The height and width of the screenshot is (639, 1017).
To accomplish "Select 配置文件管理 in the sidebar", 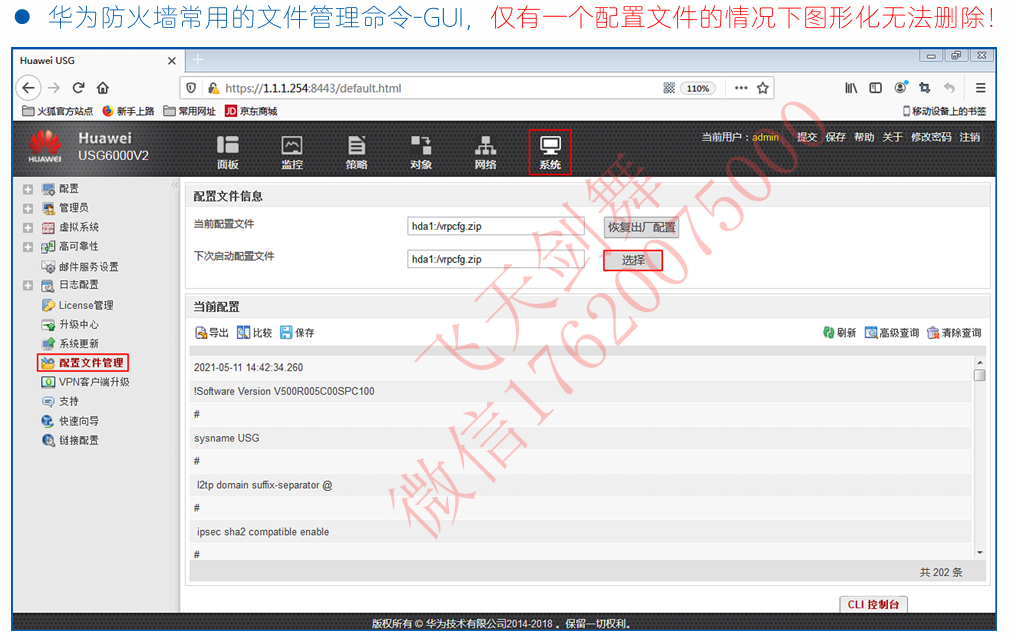I will tap(83, 363).
